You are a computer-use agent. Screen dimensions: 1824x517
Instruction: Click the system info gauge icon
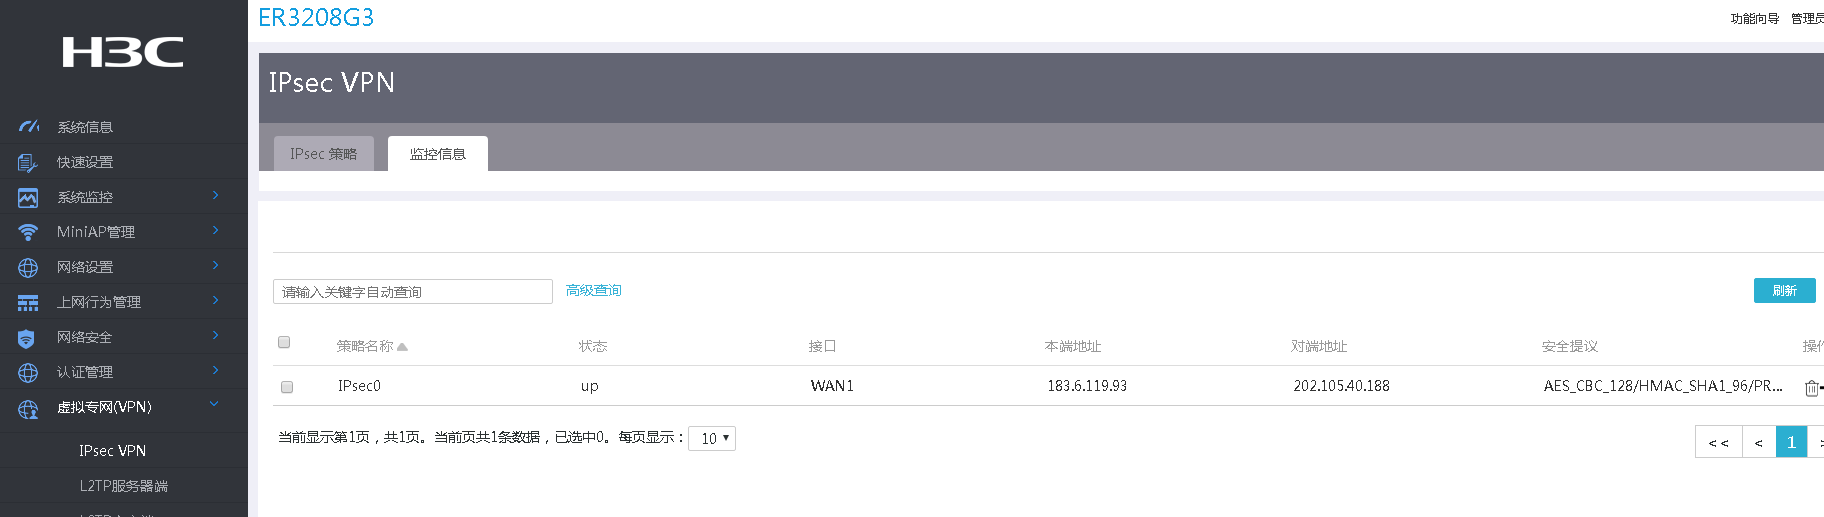point(28,127)
